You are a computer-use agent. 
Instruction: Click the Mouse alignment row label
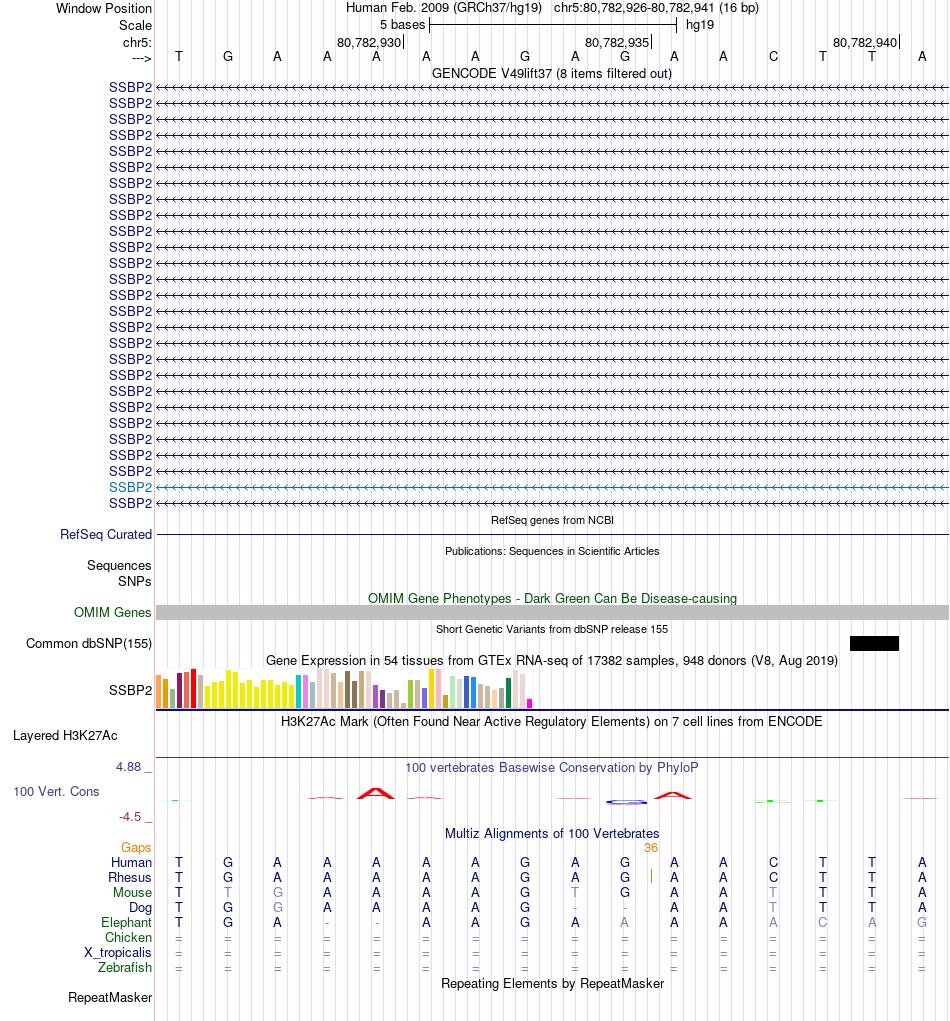coord(132,893)
